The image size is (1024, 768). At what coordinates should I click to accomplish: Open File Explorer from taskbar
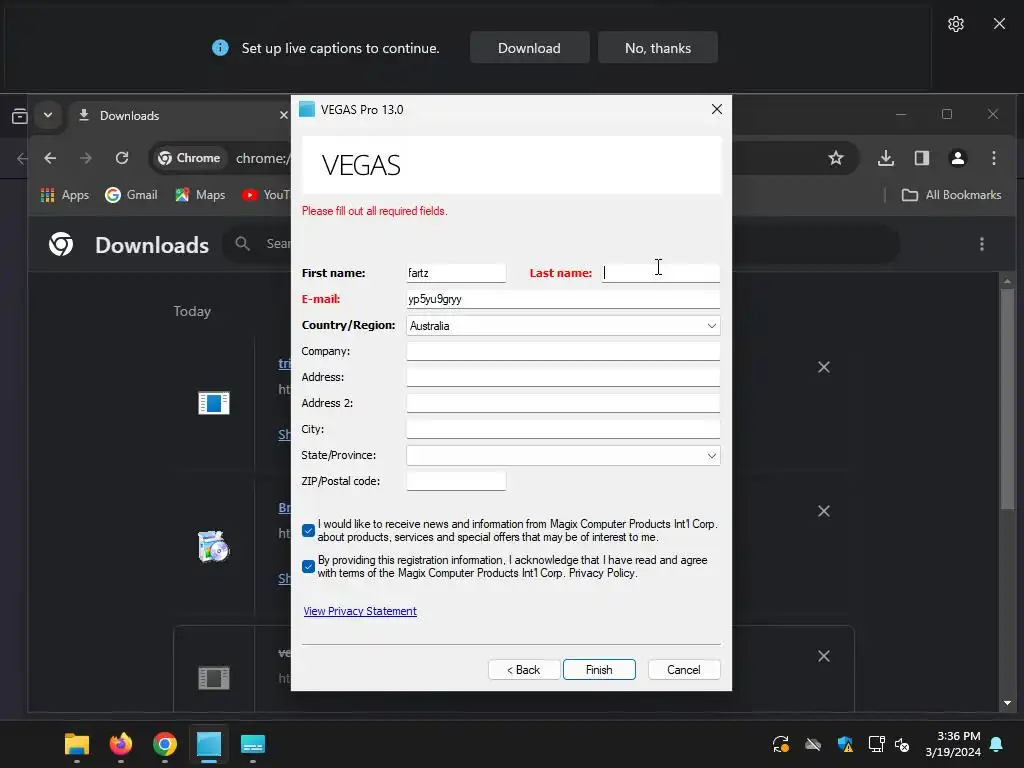[x=77, y=744]
